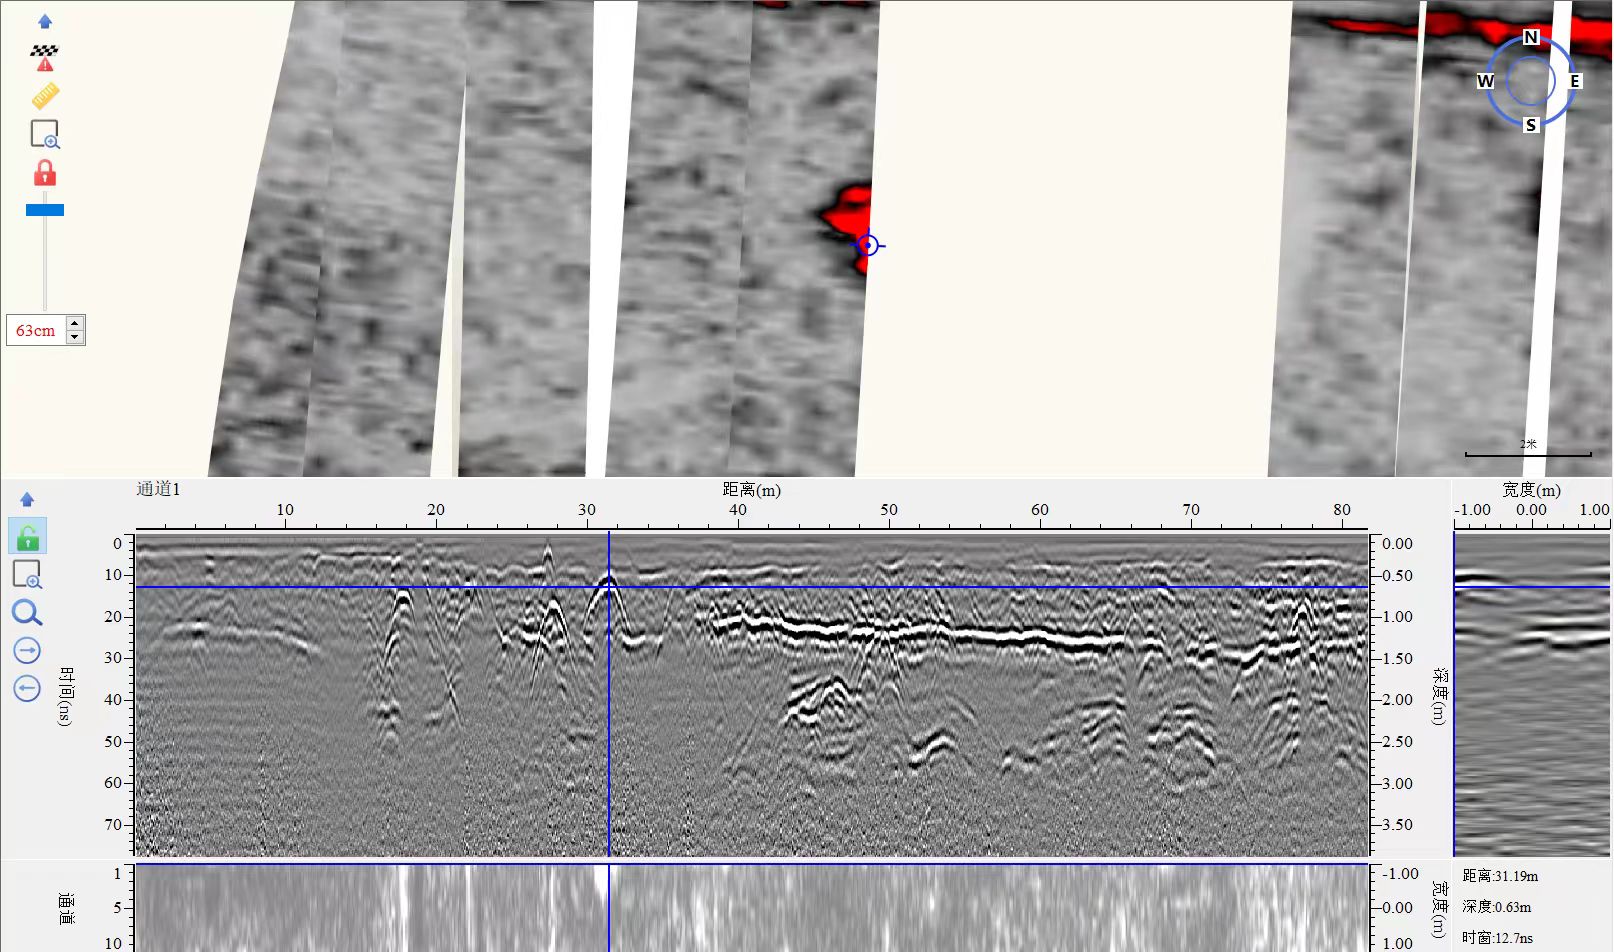The height and width of the screenshot is (952, 1614).
Task: Go to next profile with right arrow
Action: pyautogui.click(x=27, y=651)
